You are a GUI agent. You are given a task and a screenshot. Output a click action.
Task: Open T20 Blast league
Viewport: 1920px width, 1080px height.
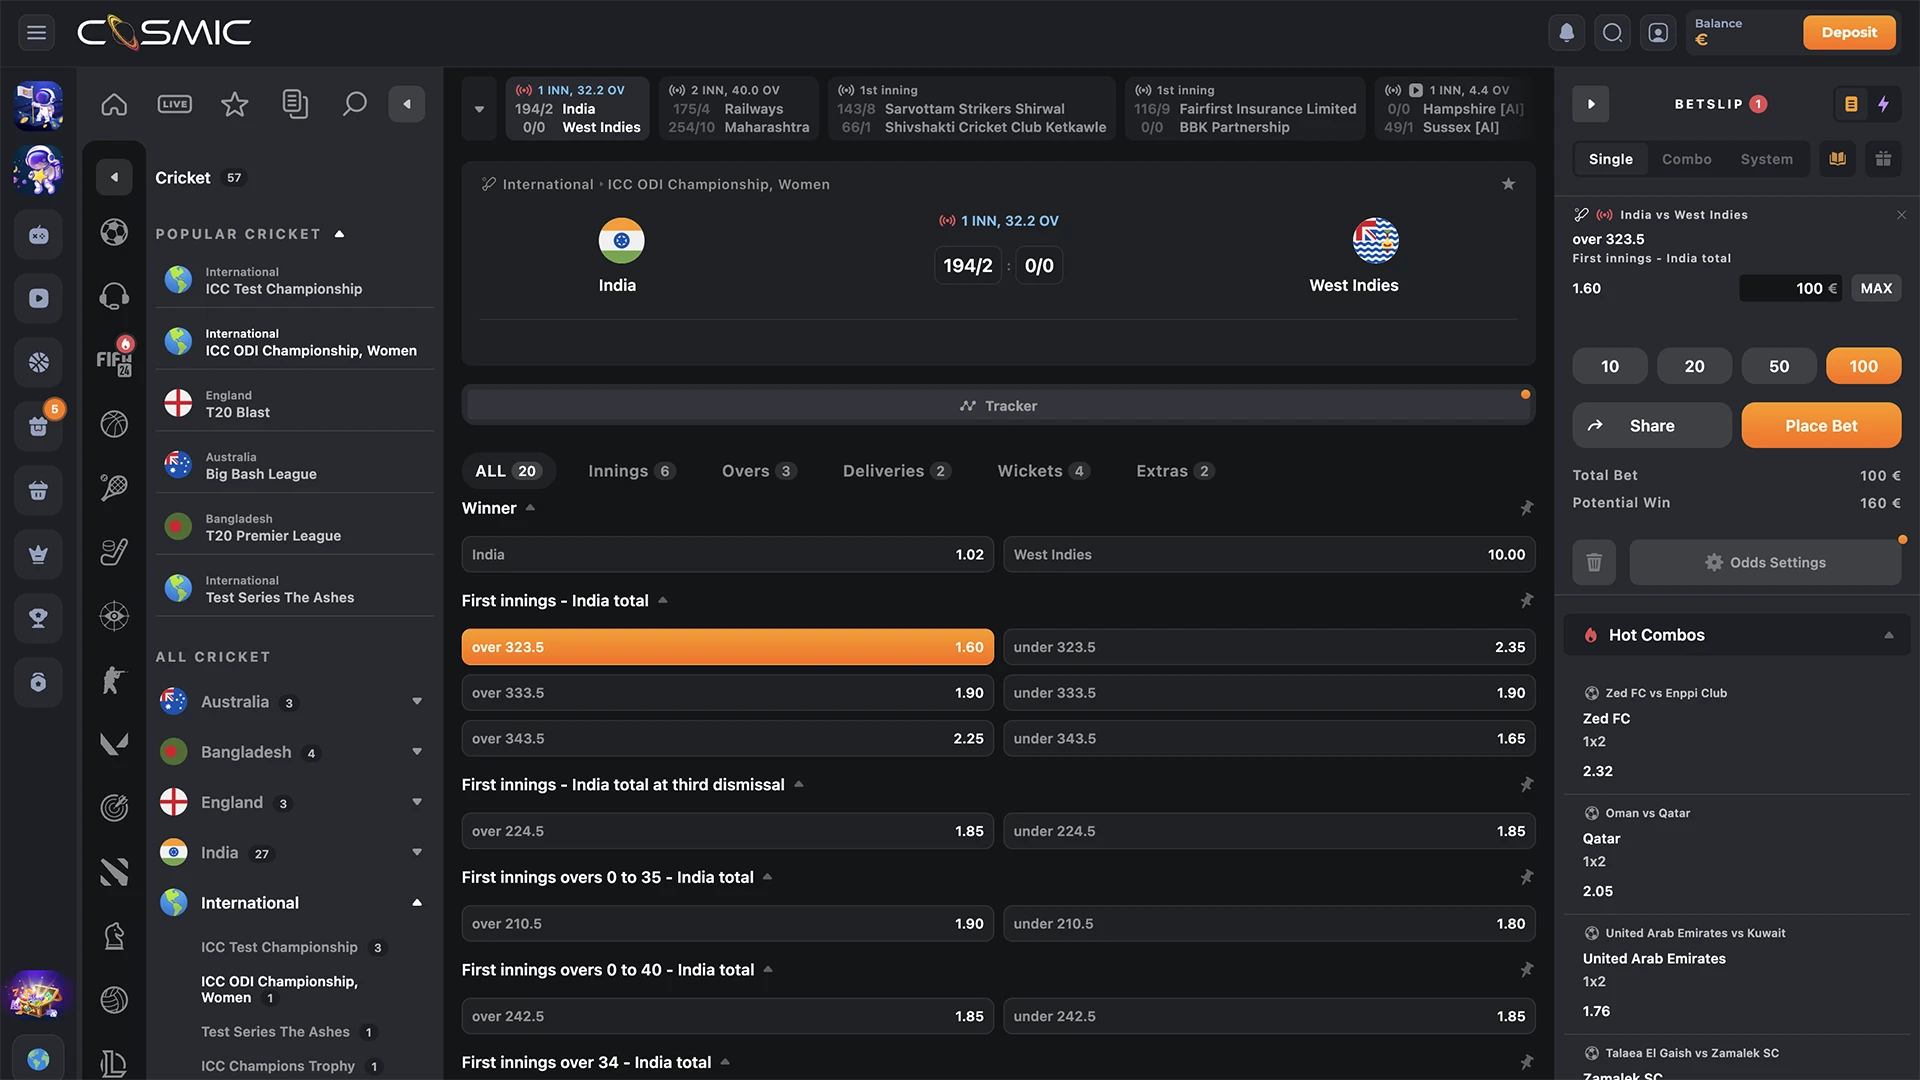[x=294, y=404]
